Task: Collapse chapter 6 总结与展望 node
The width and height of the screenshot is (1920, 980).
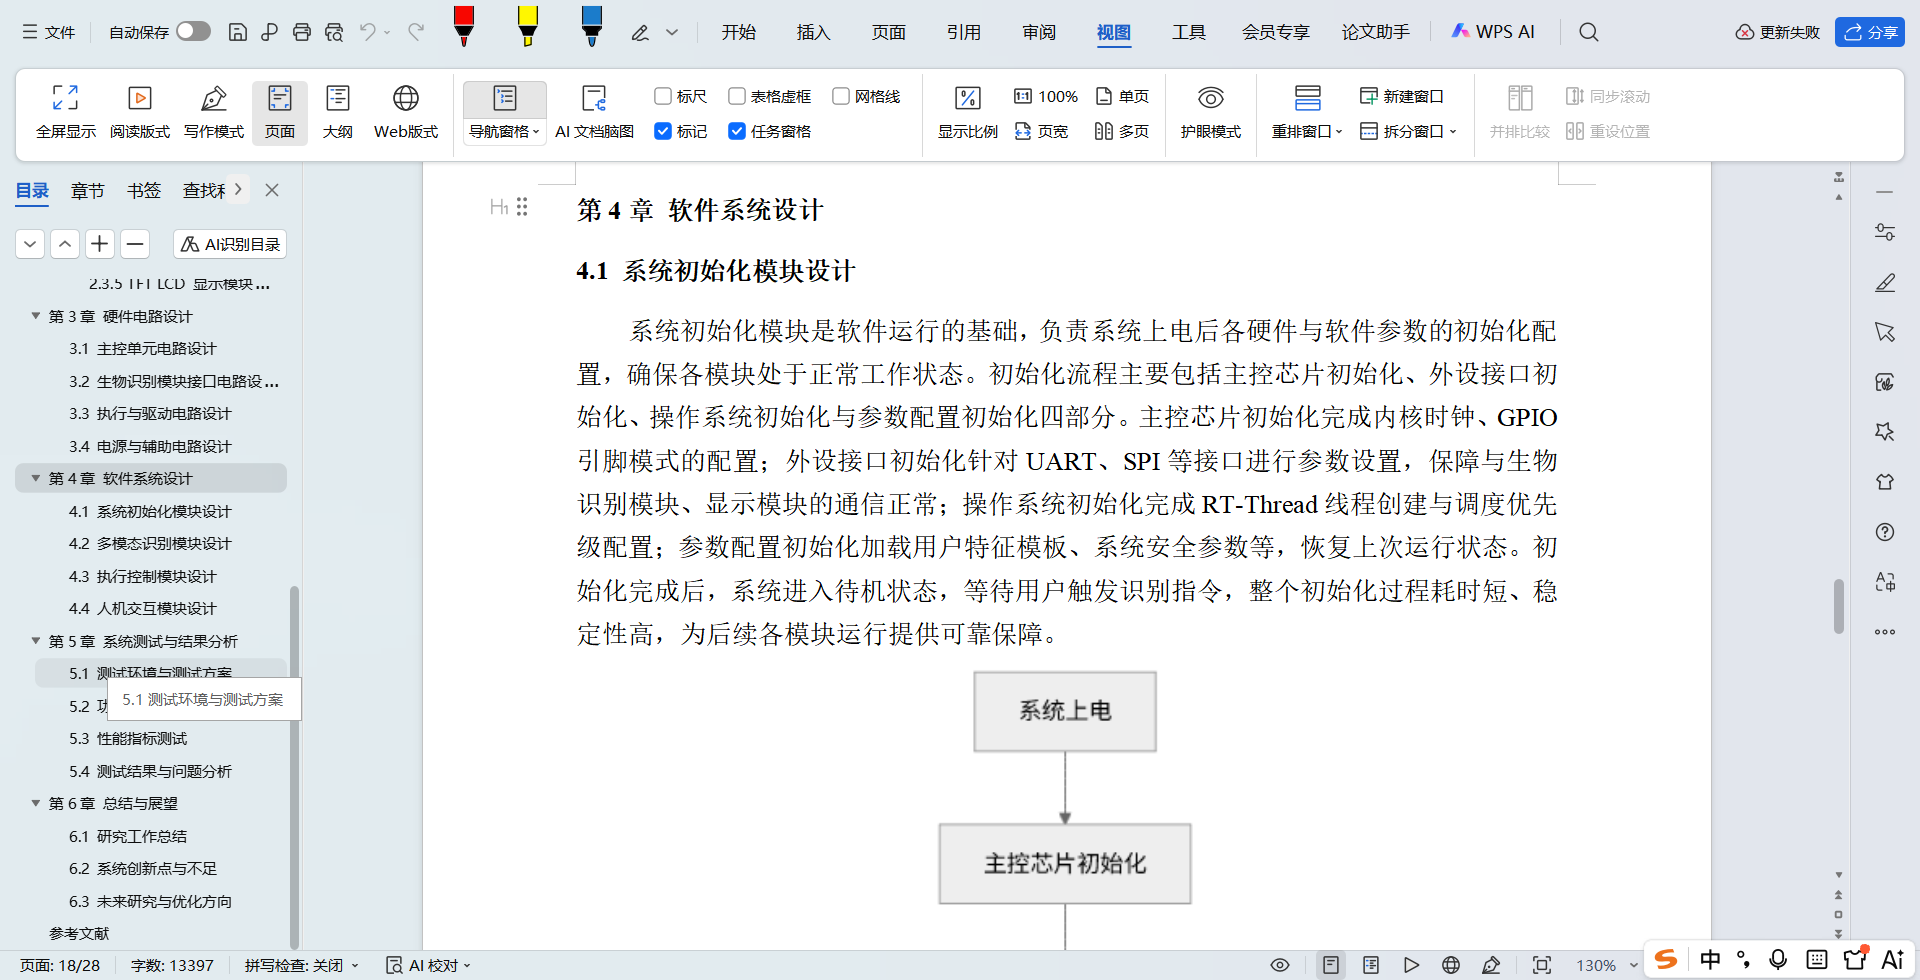Action: point(36,803)
